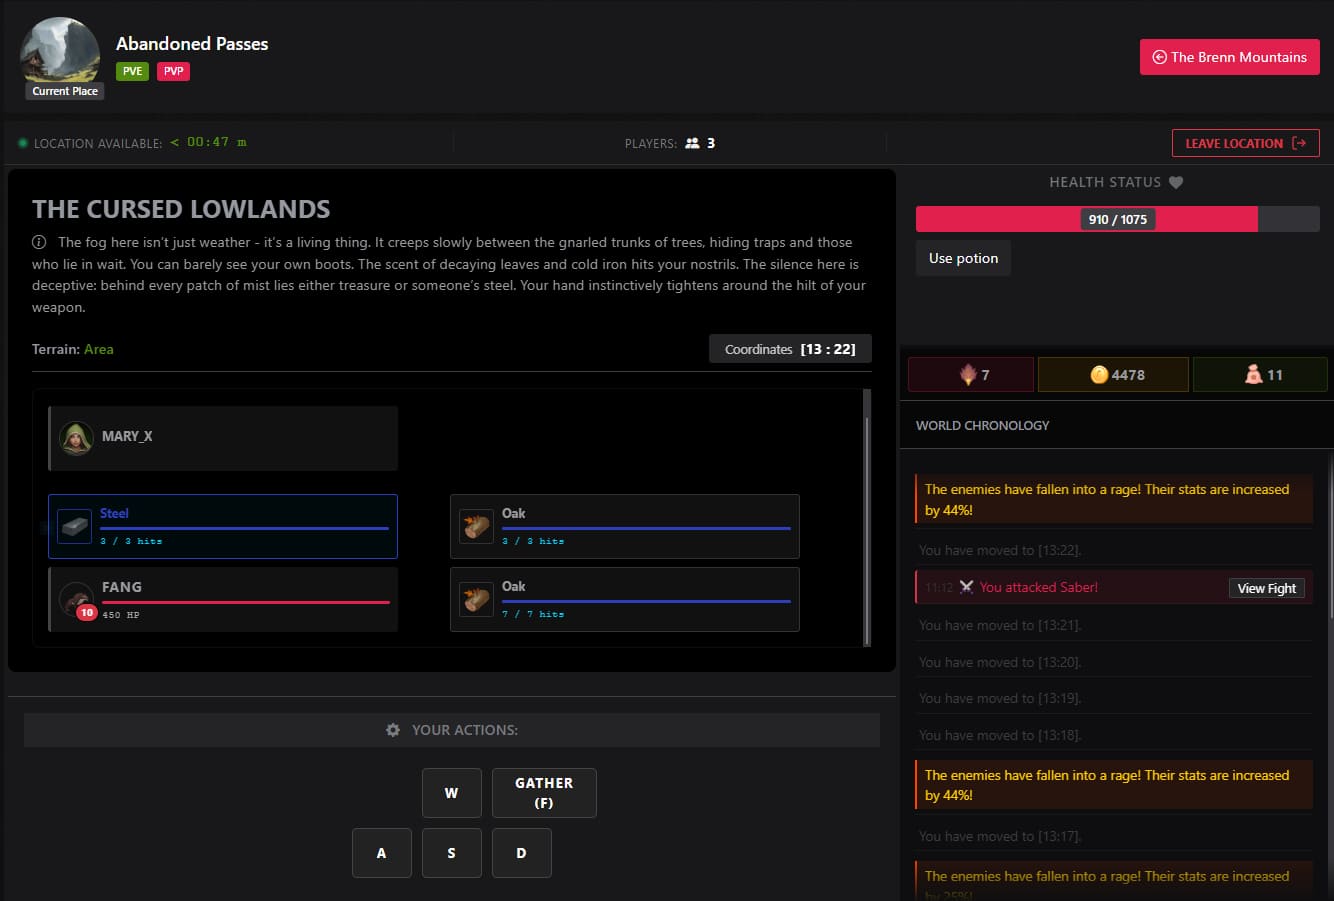Select MARY_X player avatar icon
Image resolution: width=1334 pixels, height=901 pixels.
[x=77, y=437]
